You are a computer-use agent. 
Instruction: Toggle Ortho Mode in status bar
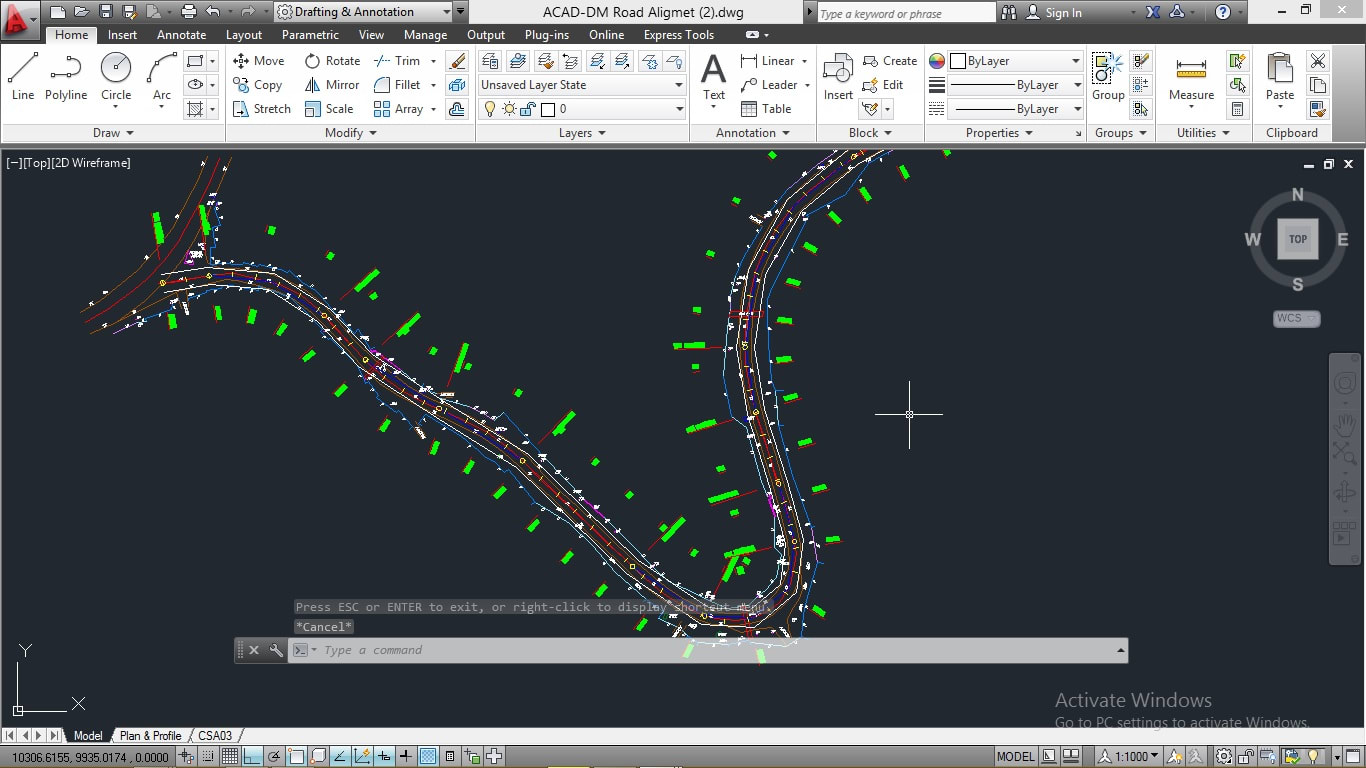252,757
